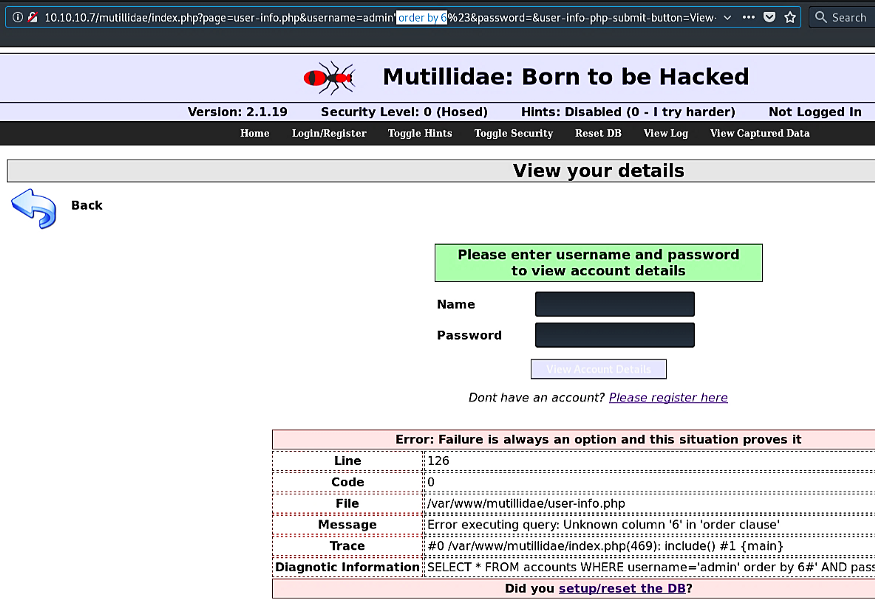Click the Unknown column '6' error message
Screen dimensions: 875x605
(603, 525)
